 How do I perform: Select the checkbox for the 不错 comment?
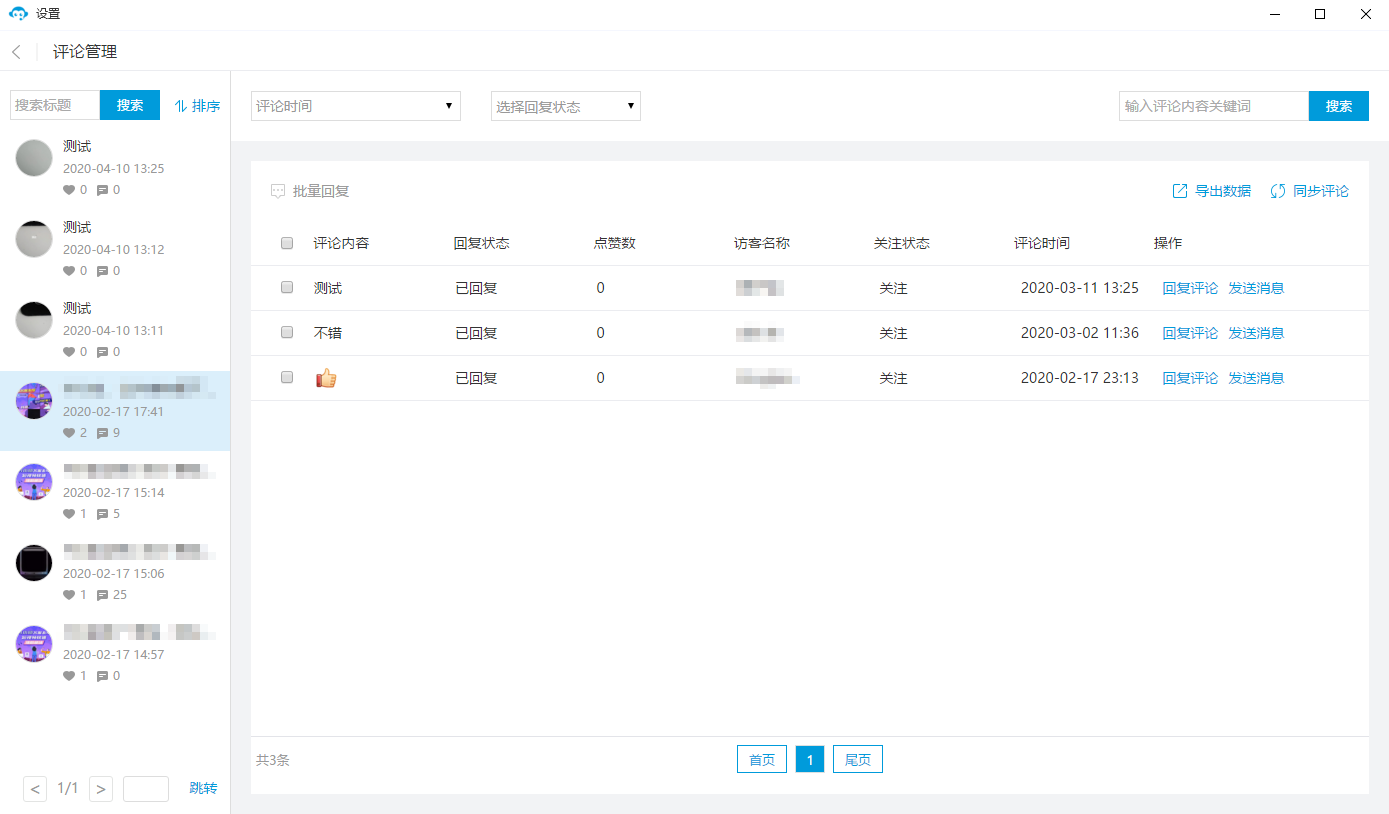pyautogui.click(x=287, y=333)
